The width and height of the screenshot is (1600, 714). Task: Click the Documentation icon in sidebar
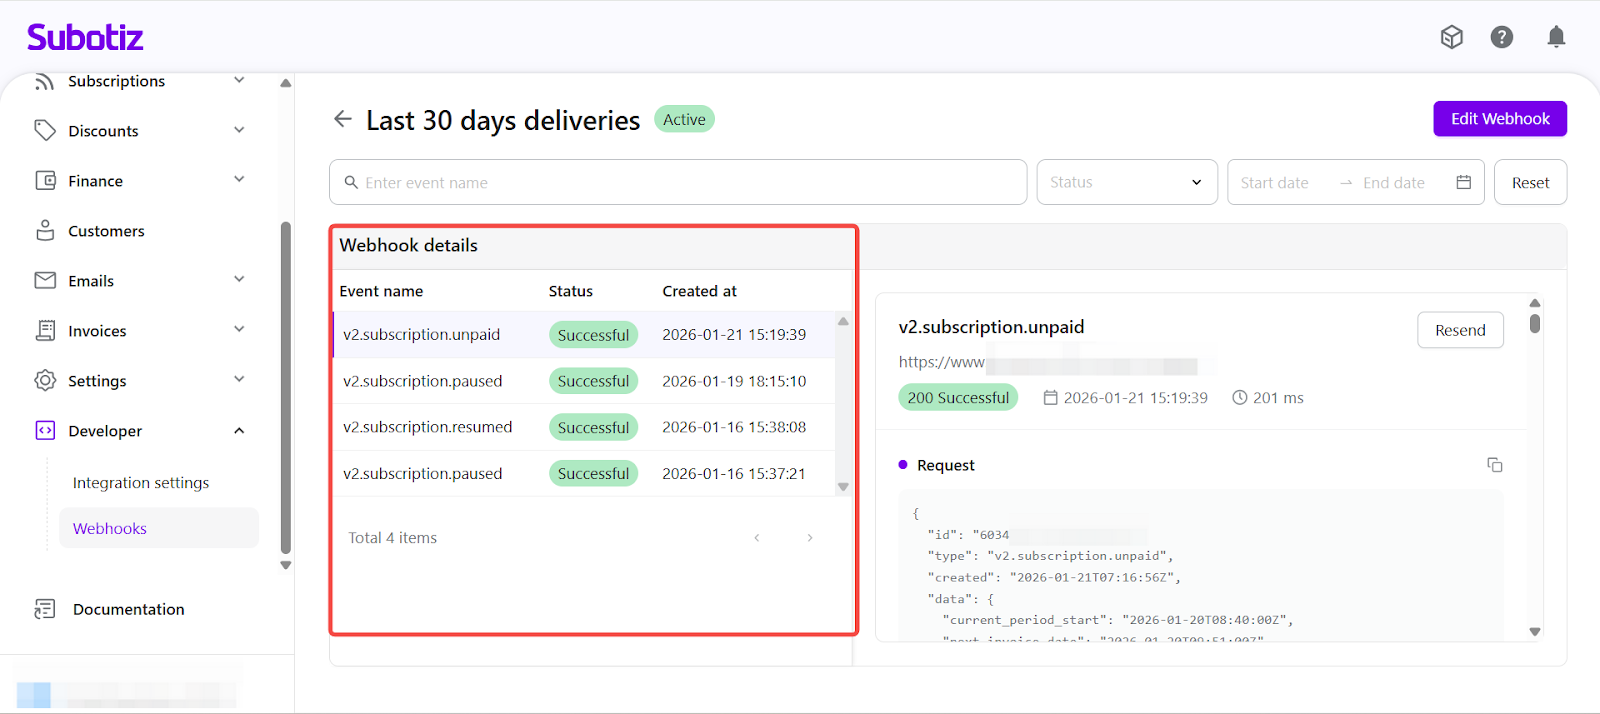click(45, 609)
